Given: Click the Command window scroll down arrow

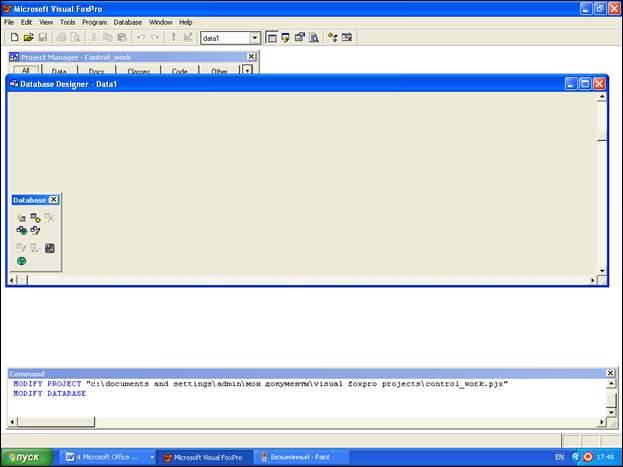Looking at the screenshot, I should 611,412.
